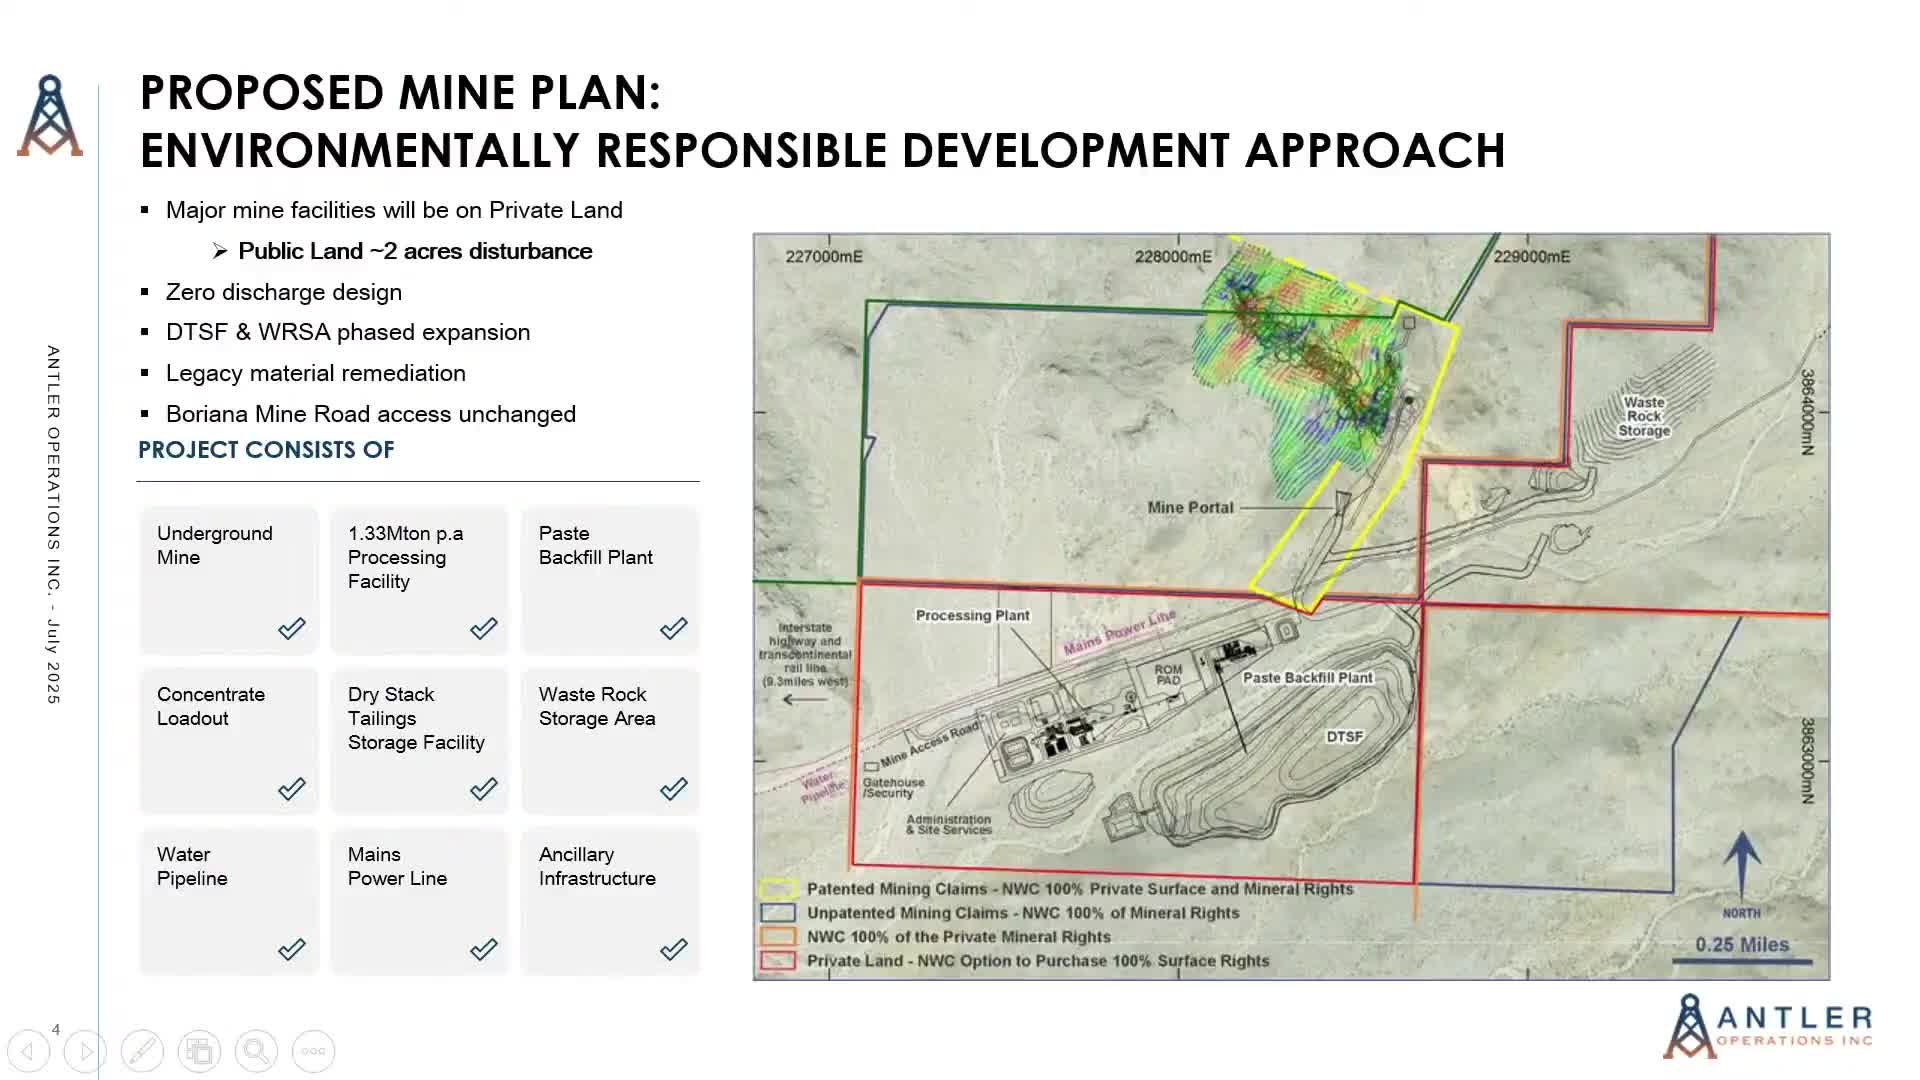Viewport: 1920px width, 1080px height.
Task: Click the Administration & Site Services label
Action: [x=948, y=824]
